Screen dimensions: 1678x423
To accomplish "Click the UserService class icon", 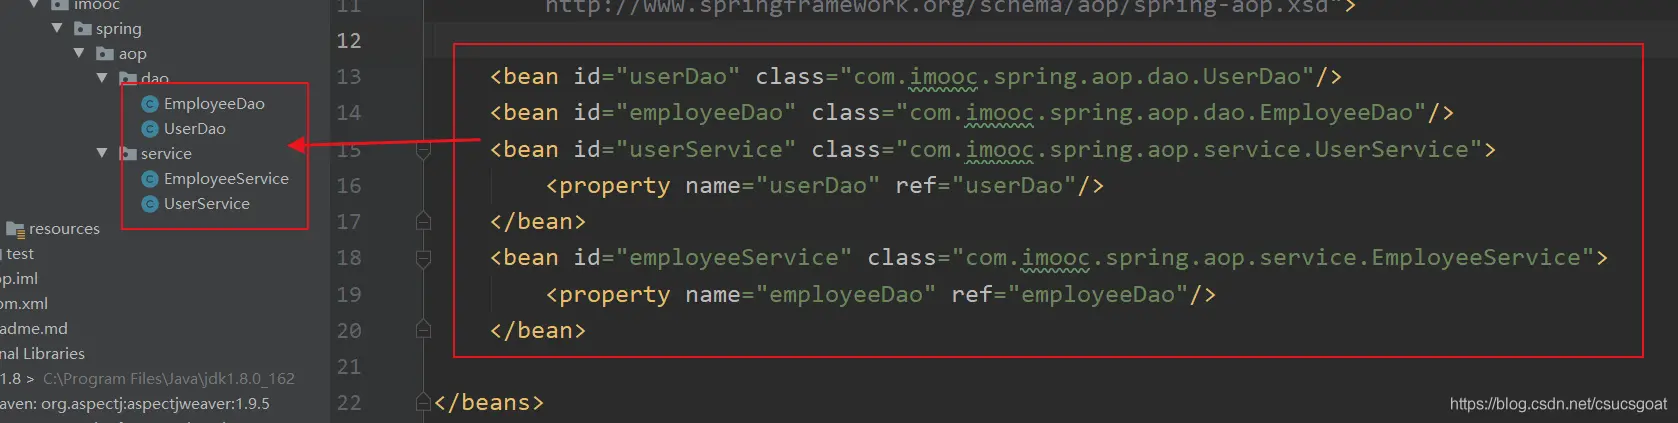I will point(150,204).
